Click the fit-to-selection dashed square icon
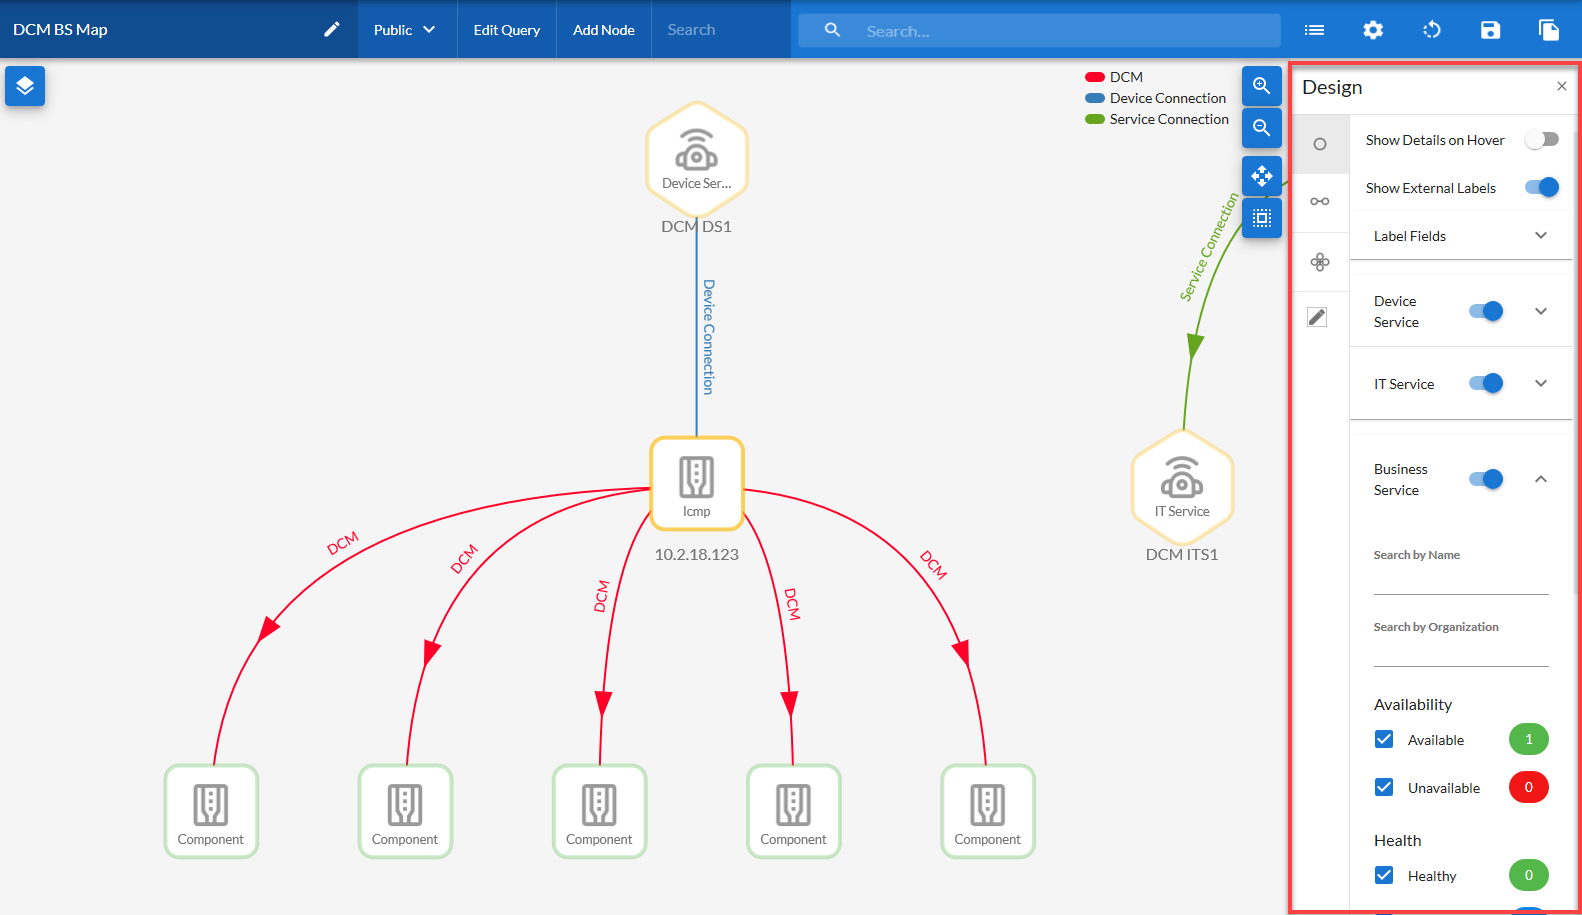1582x915 pixels. tap(1261, 218)
